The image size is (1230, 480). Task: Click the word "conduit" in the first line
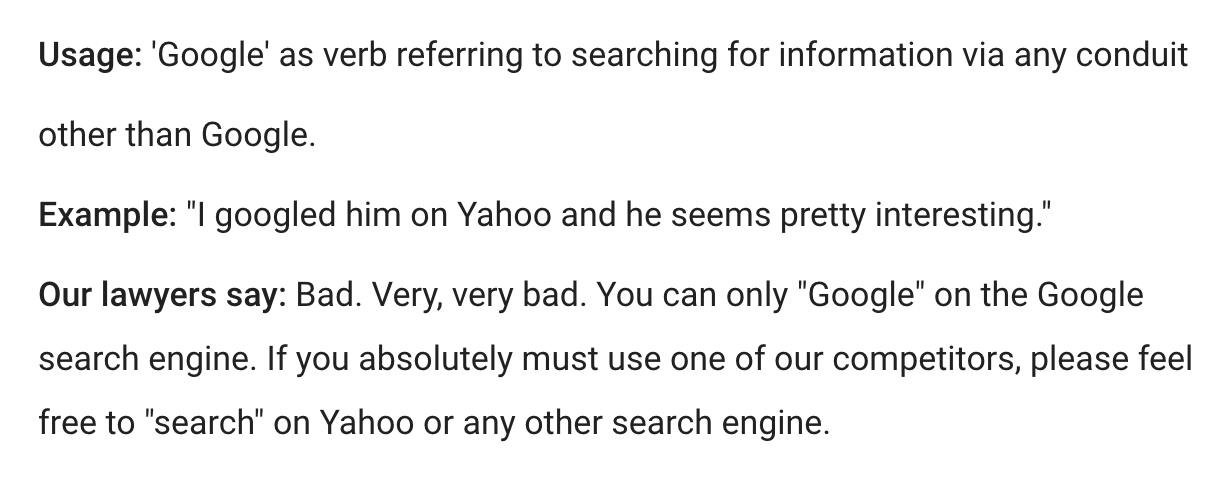tap(1131, 55)
